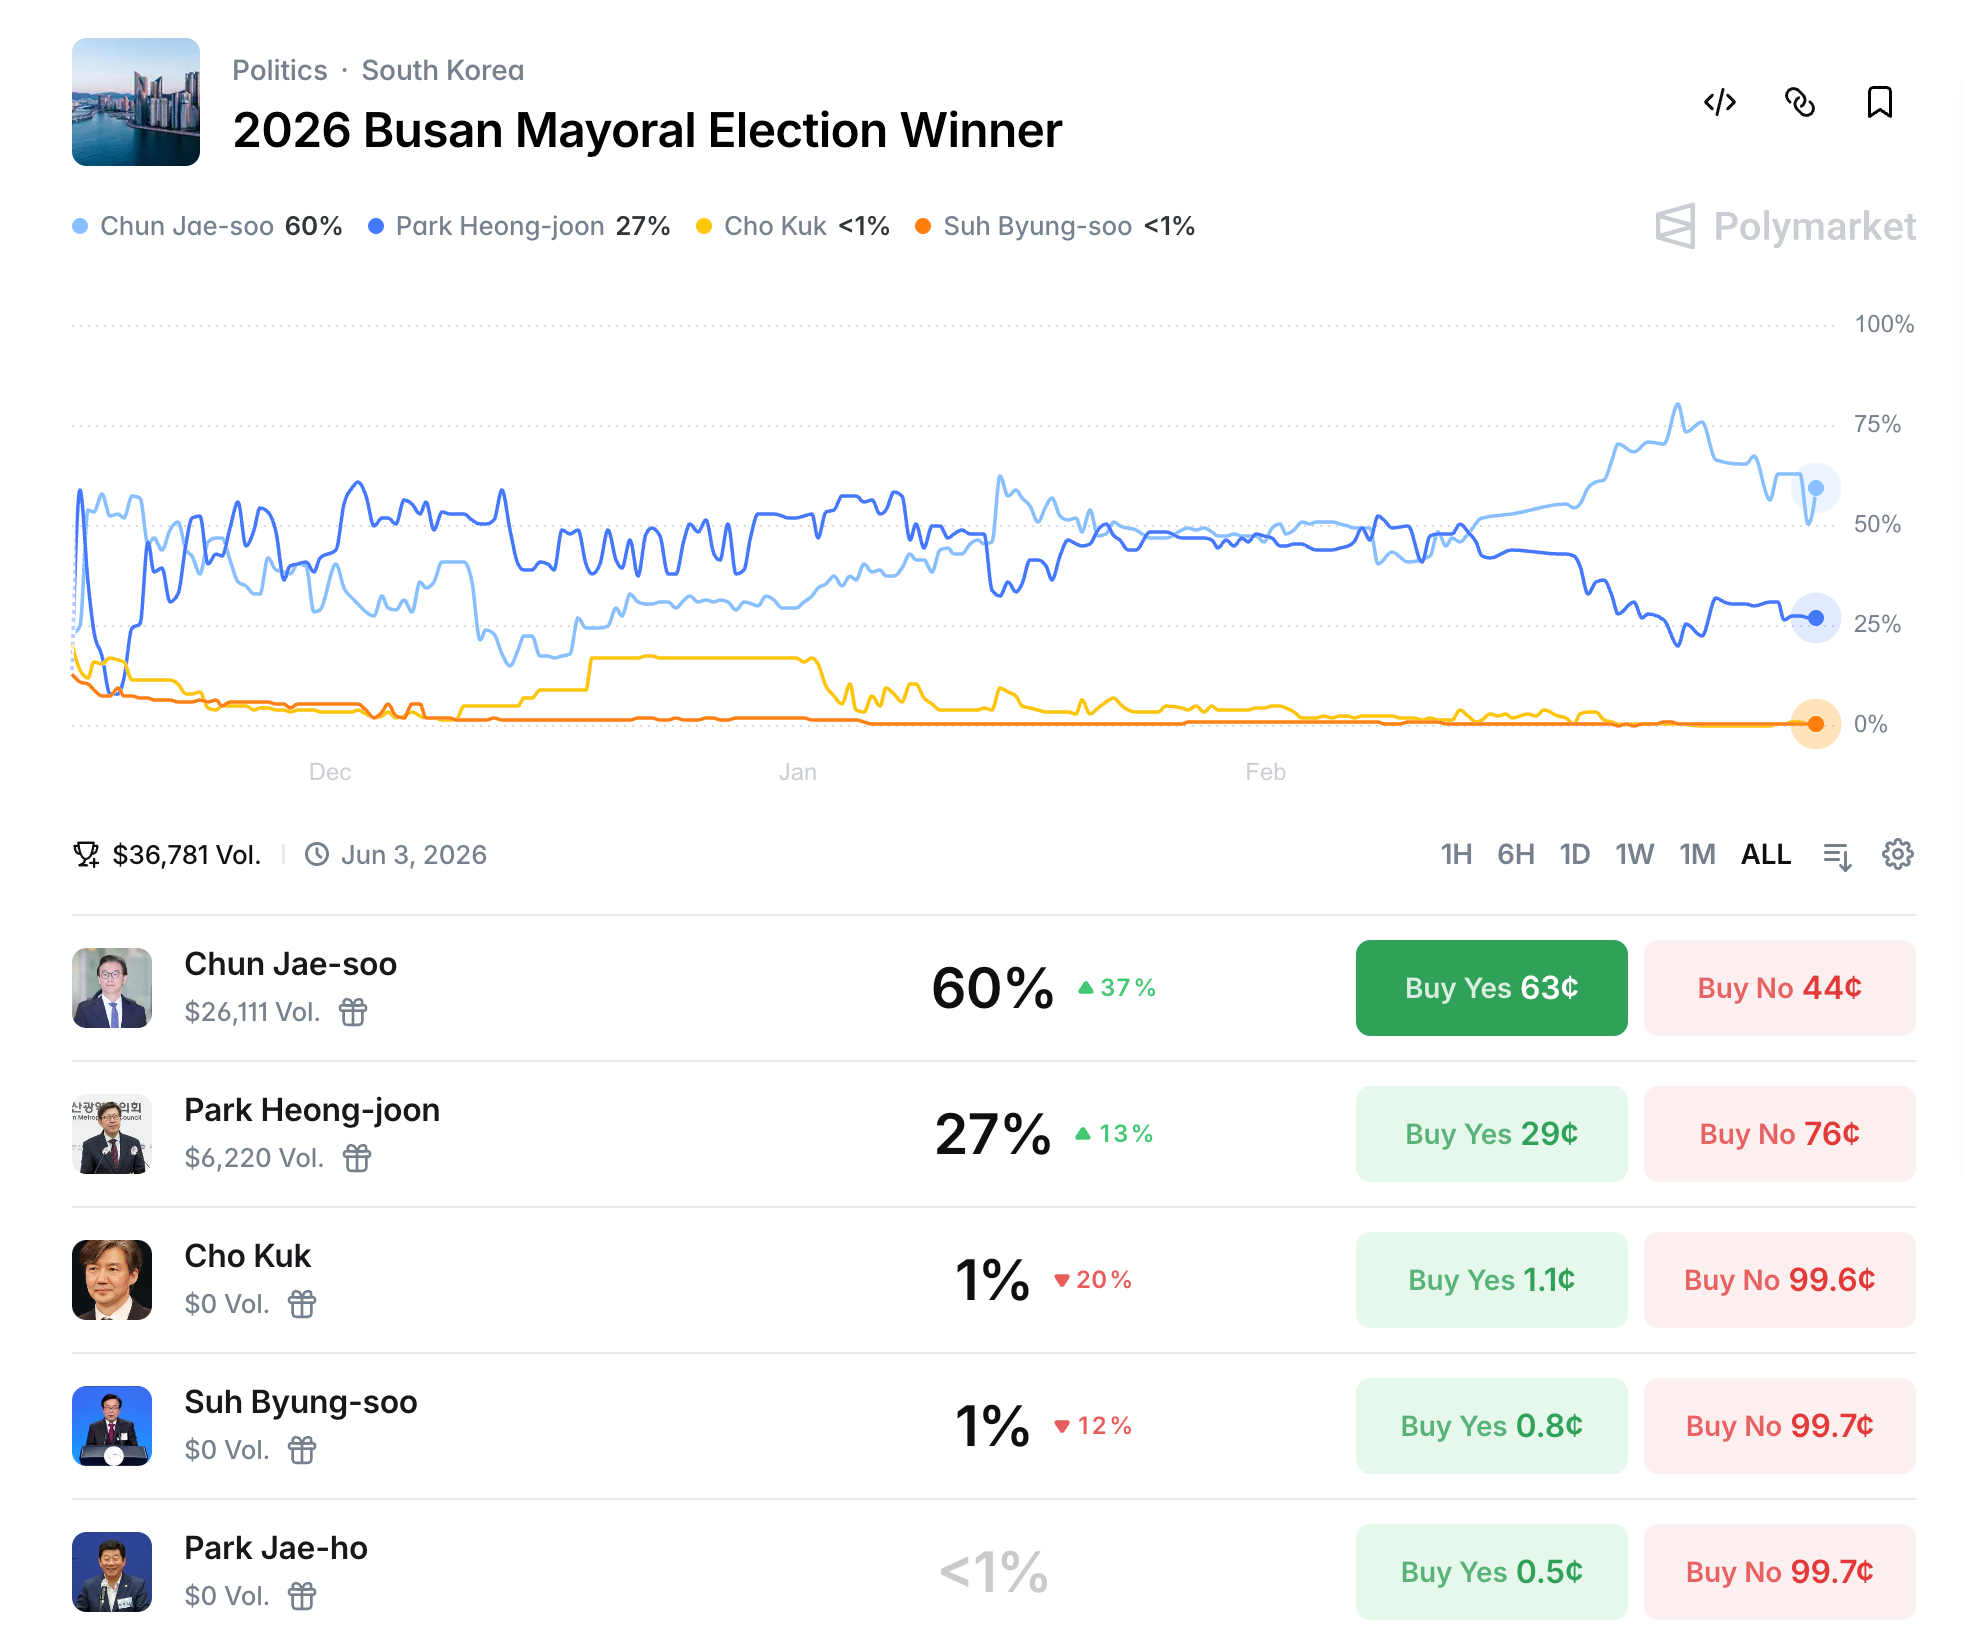Click the gift icon under Chun Jae-soo
The width and height of the screenshot is (1962, 1638).
point(353,1012)
